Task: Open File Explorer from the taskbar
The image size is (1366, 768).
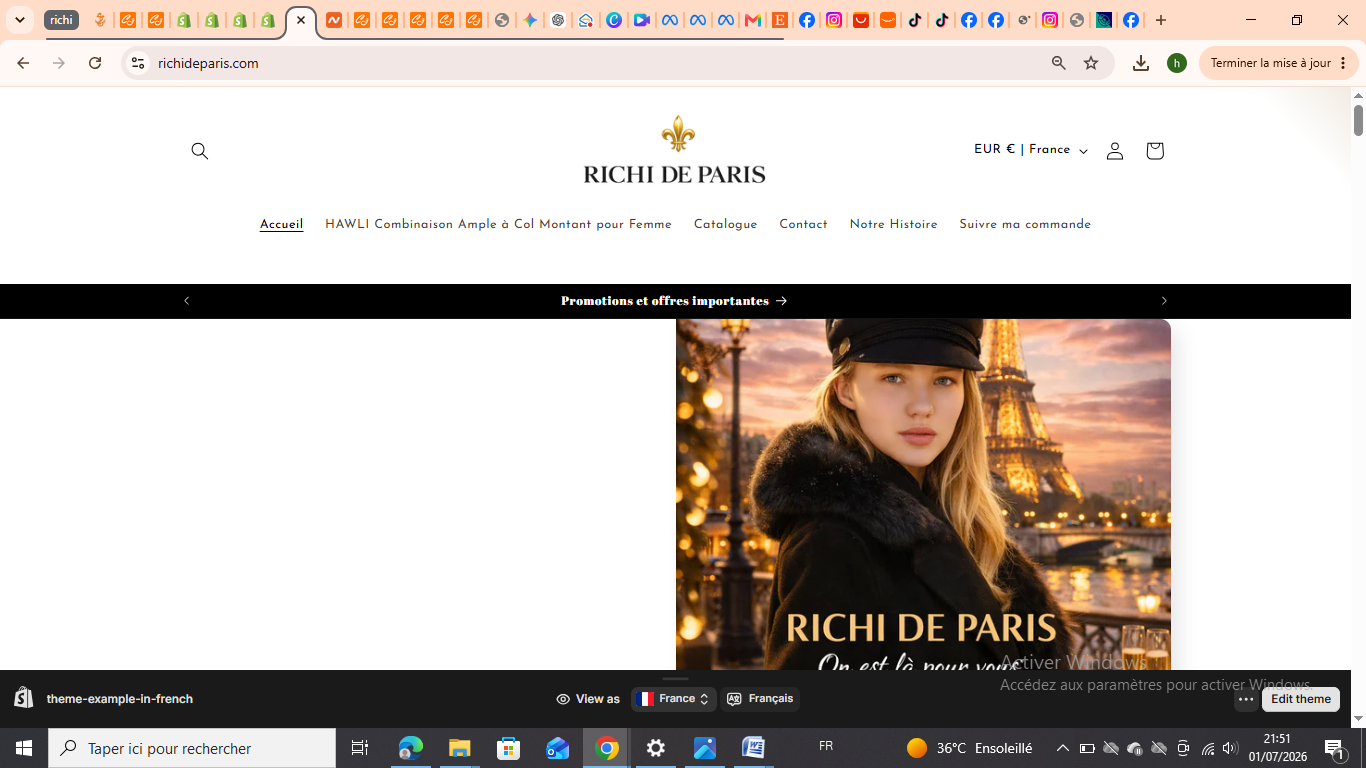Action: (459, 748)
